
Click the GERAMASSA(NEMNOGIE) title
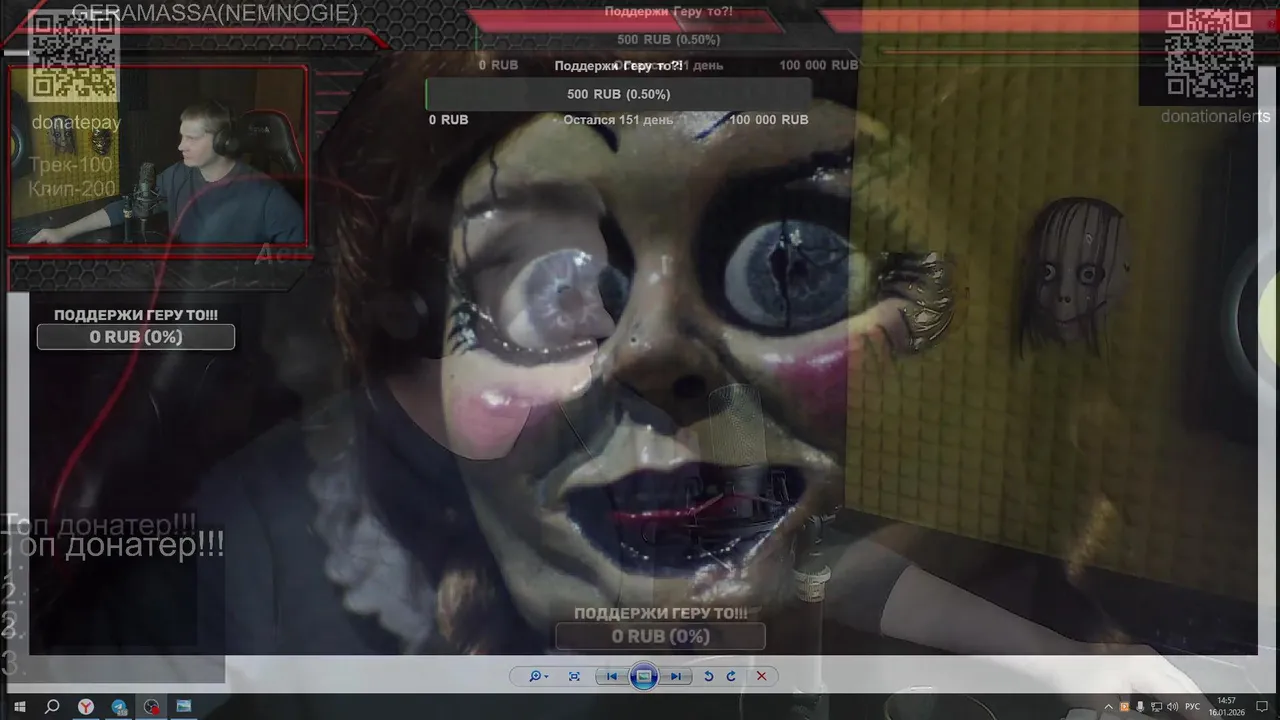point(215,13)
